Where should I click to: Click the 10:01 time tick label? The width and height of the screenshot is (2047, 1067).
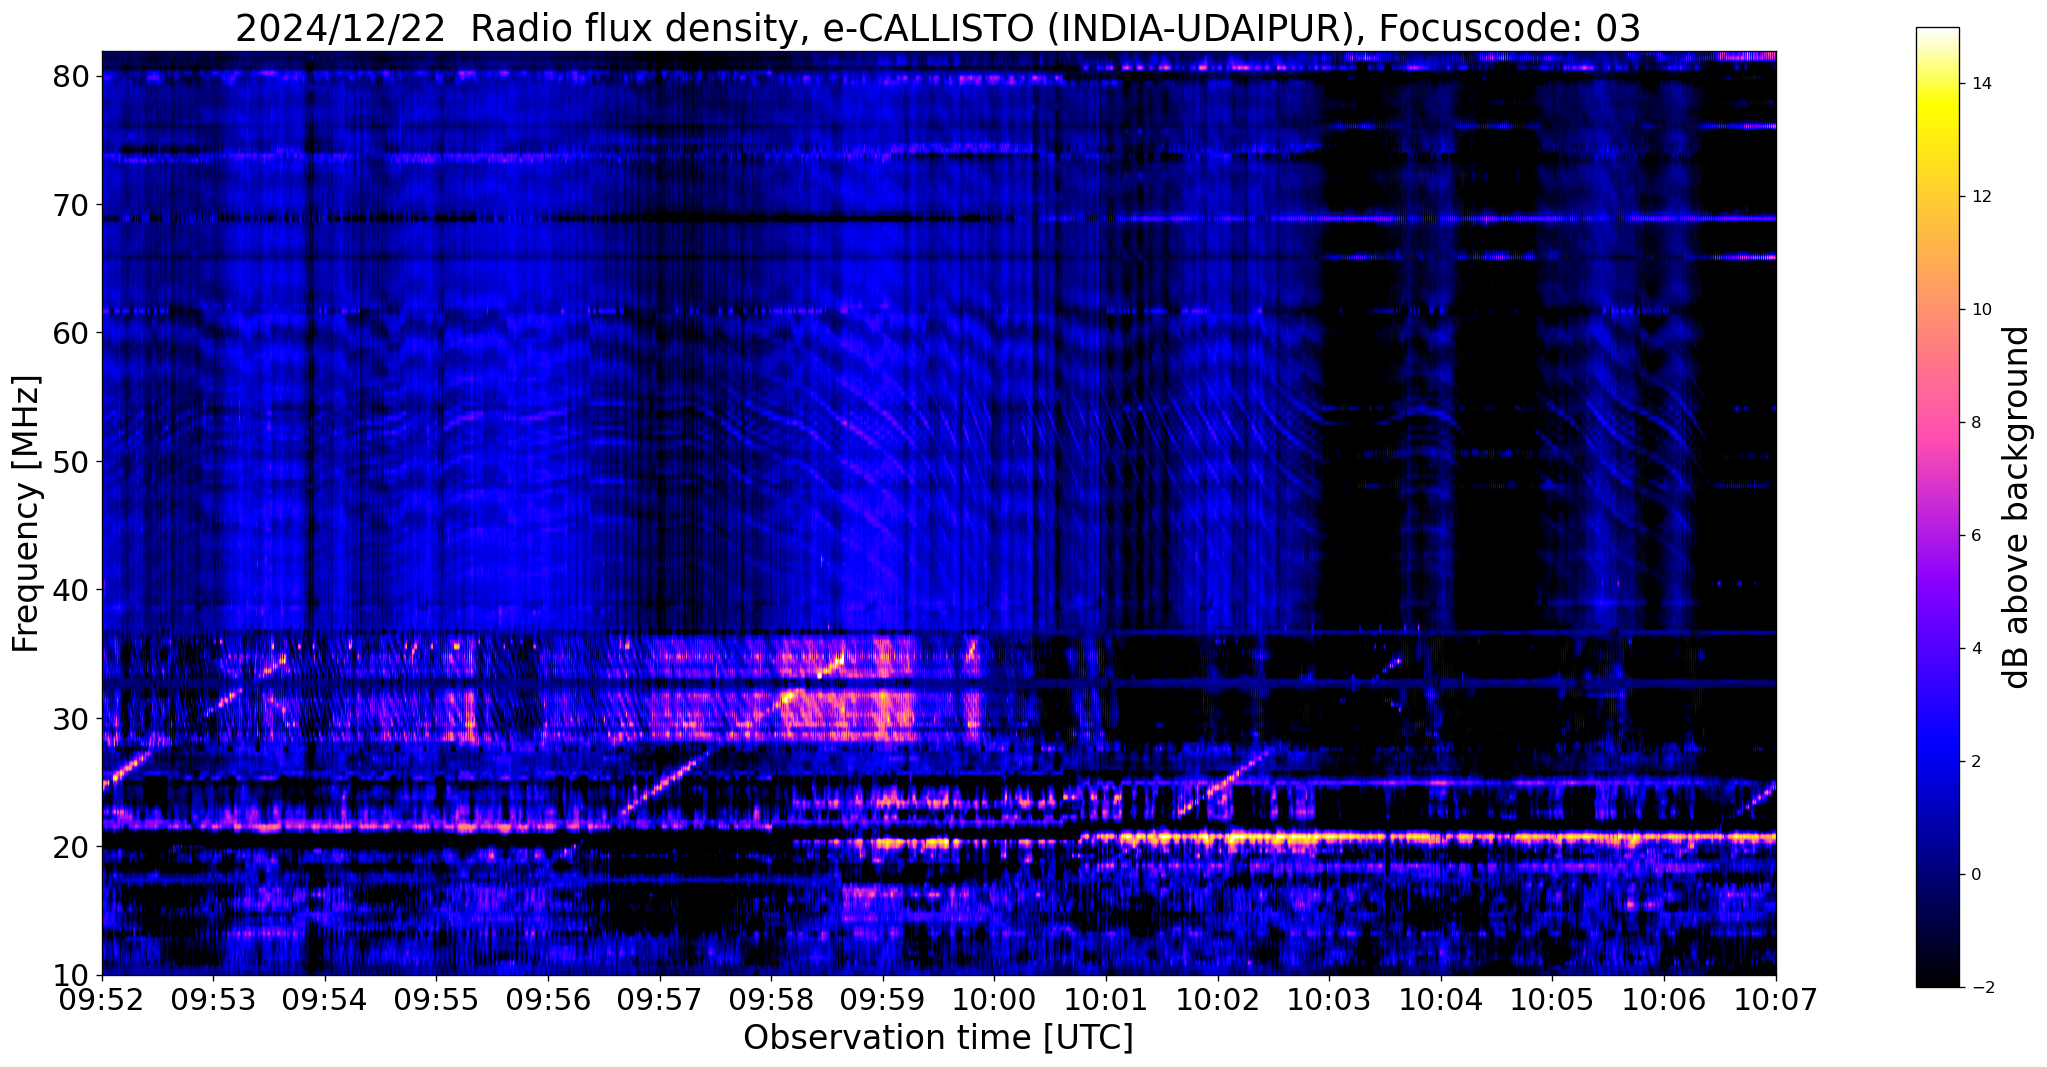pyautogui.click(x=1106, y=1000)
